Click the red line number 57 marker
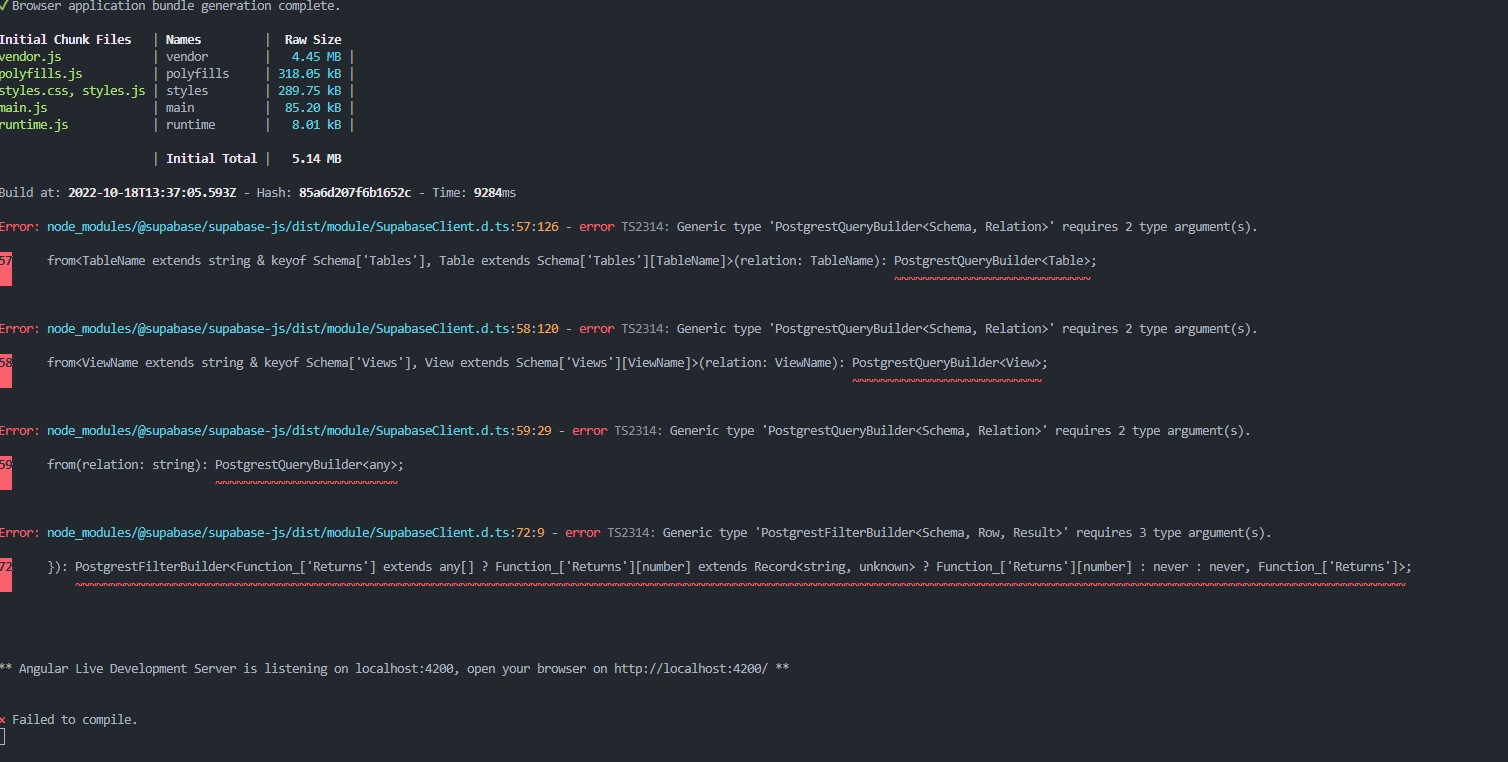The width and height of the screenshot is (1508, 762). click(6, 267)
